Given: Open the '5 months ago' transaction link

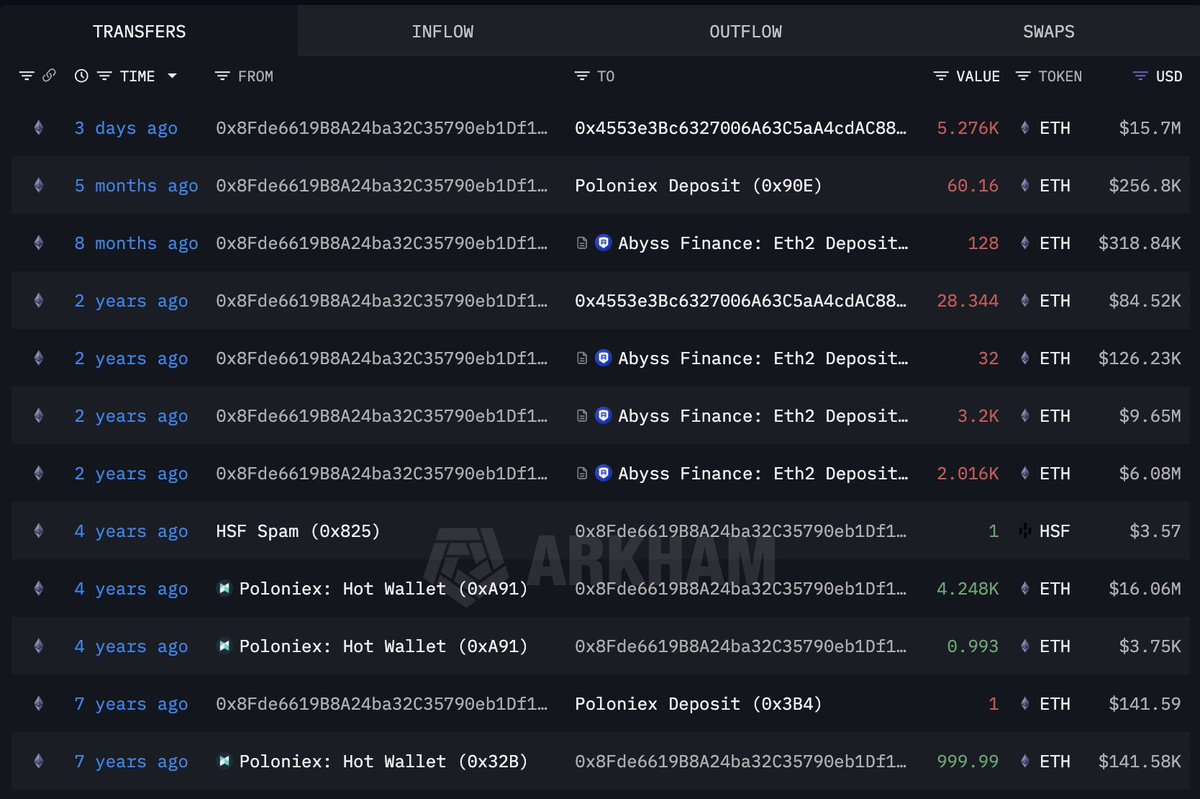Looking at the screenshot, I should [x=136, y=186].
